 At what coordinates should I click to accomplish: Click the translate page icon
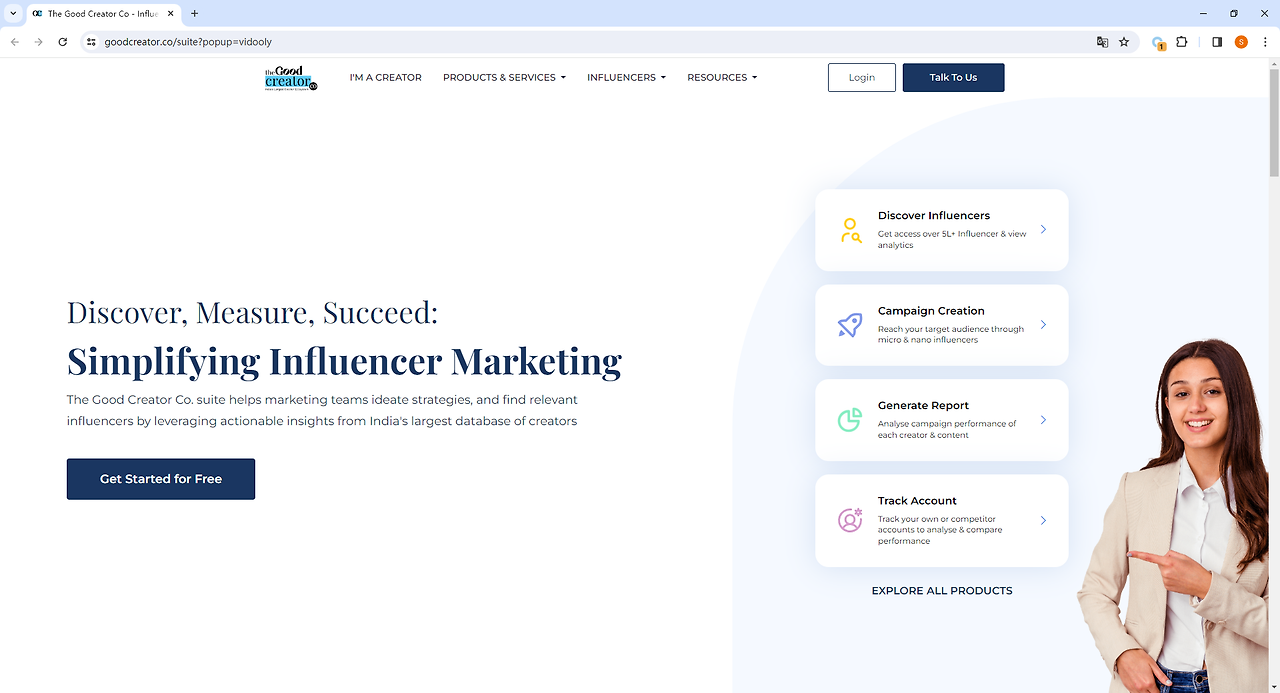click(x=1102, y=42)
